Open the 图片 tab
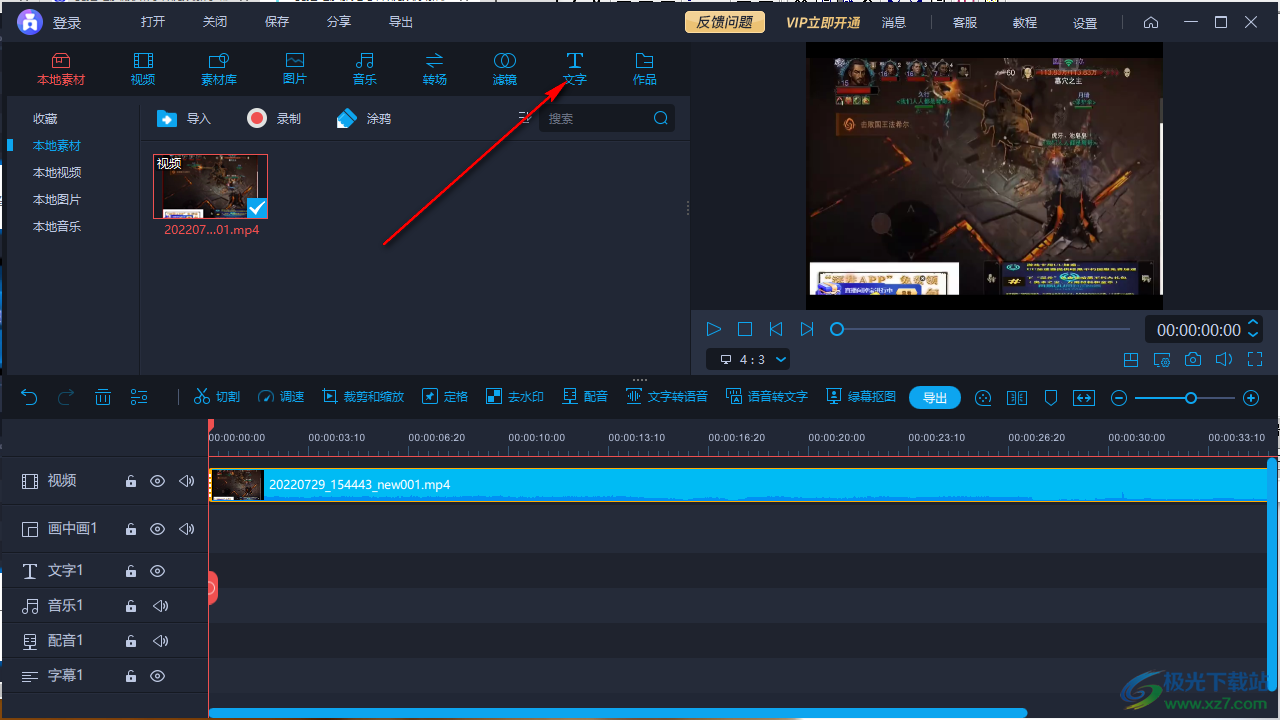The width and height of the screenshot is (1280, 720). (x=295, y=69)
